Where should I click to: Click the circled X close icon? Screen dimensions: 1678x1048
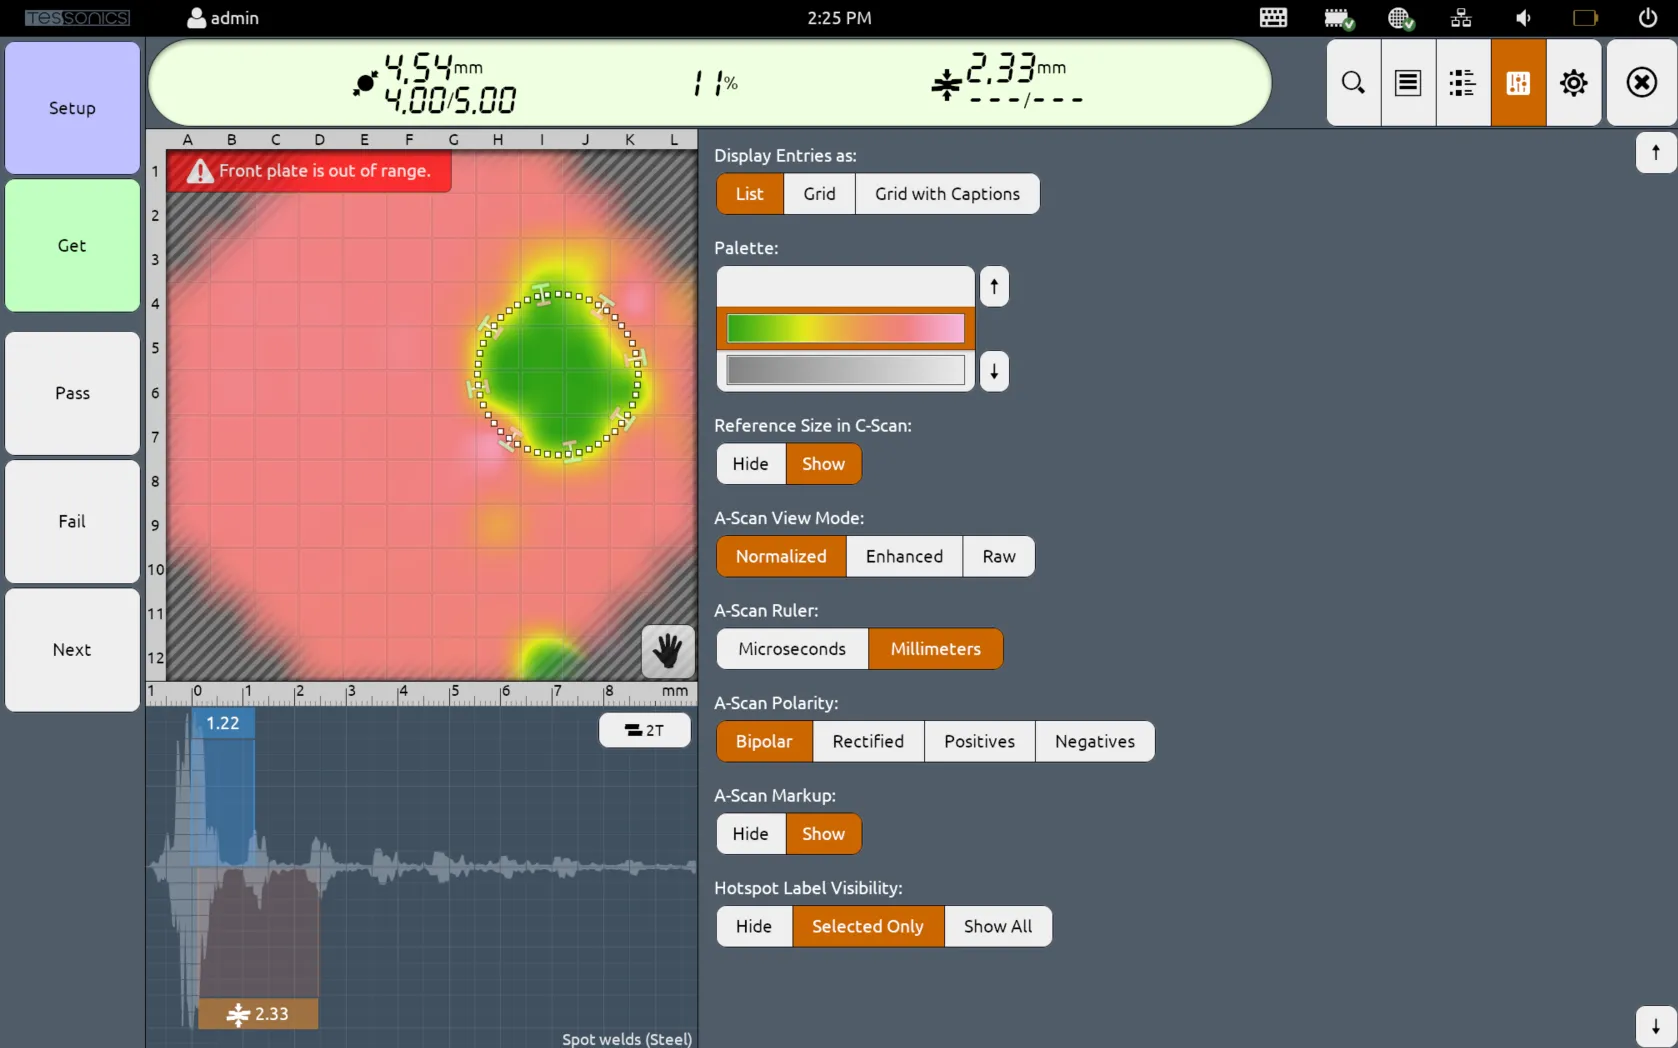(x=1641, y=83)
